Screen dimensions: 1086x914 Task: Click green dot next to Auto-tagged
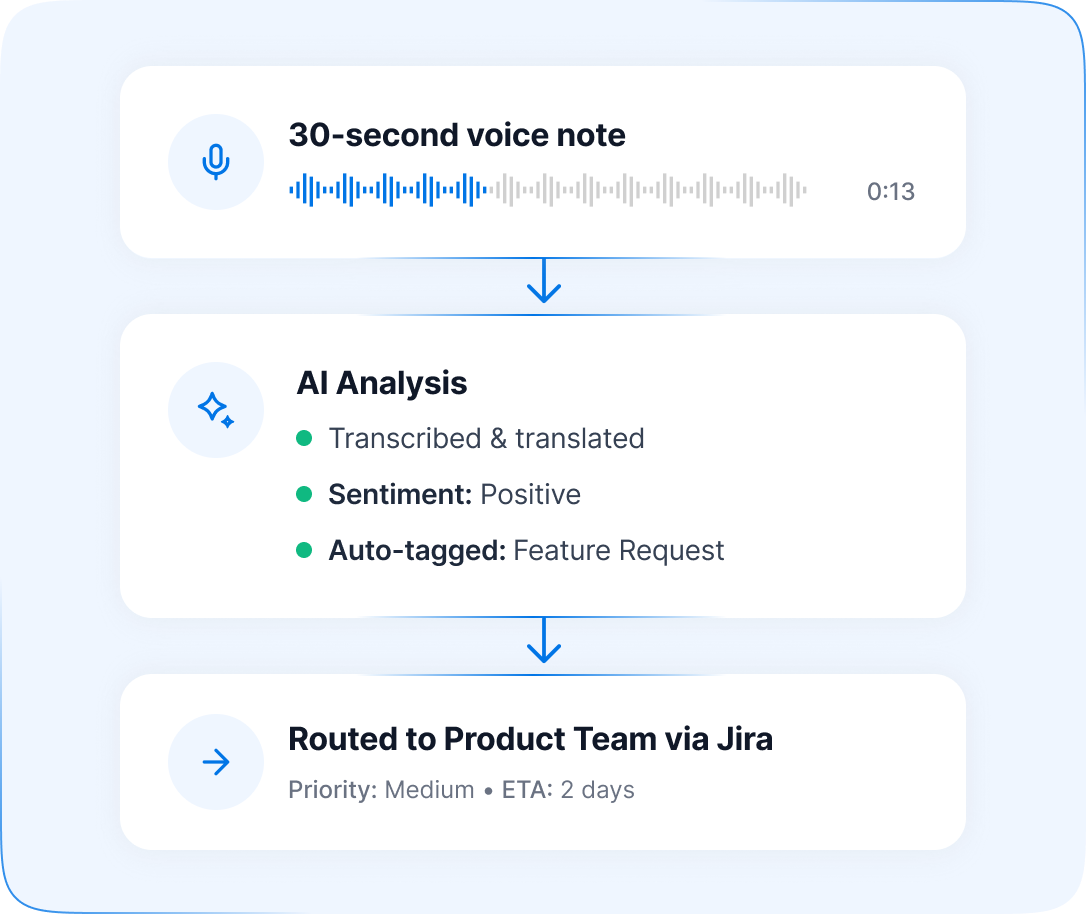(305, 550)
